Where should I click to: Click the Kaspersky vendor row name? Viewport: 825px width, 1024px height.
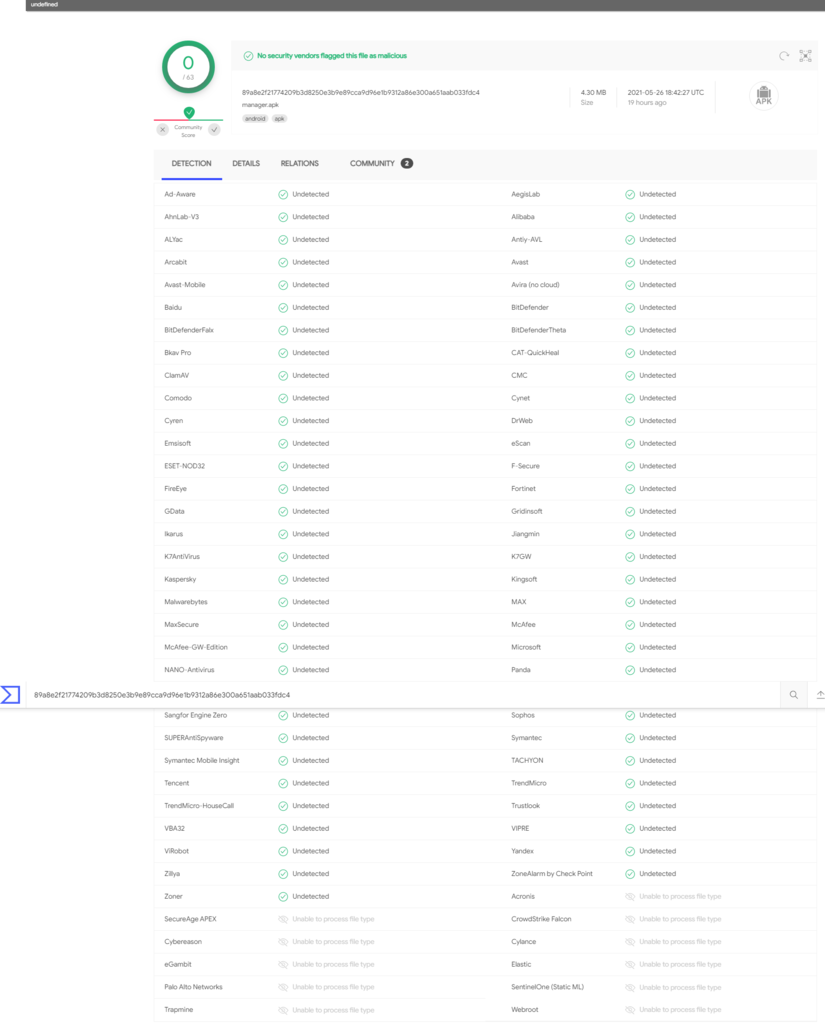click(181, 579)
